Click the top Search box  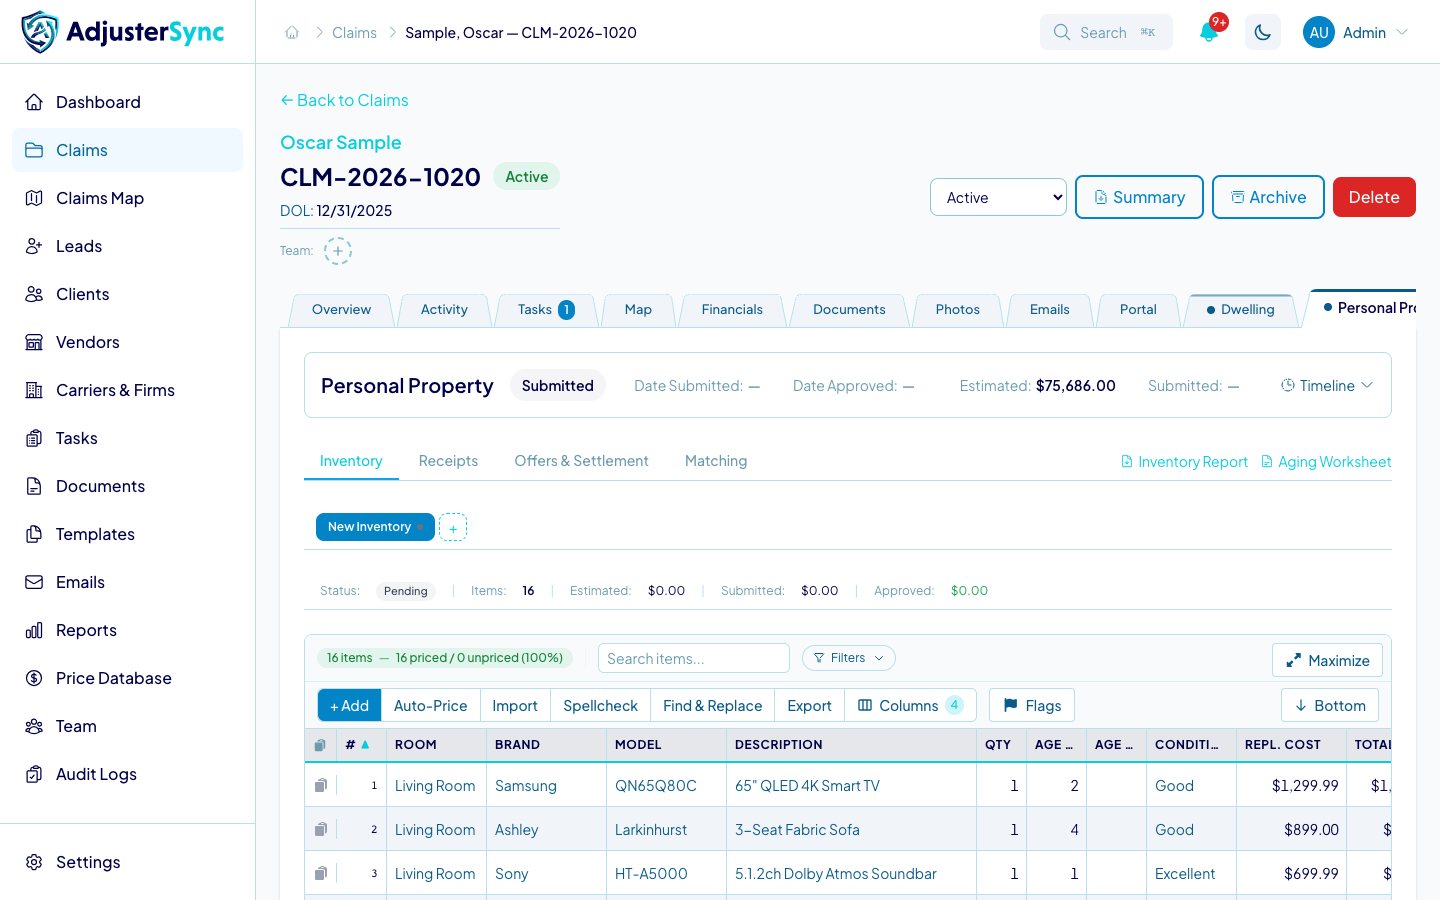coord(1106,32)
